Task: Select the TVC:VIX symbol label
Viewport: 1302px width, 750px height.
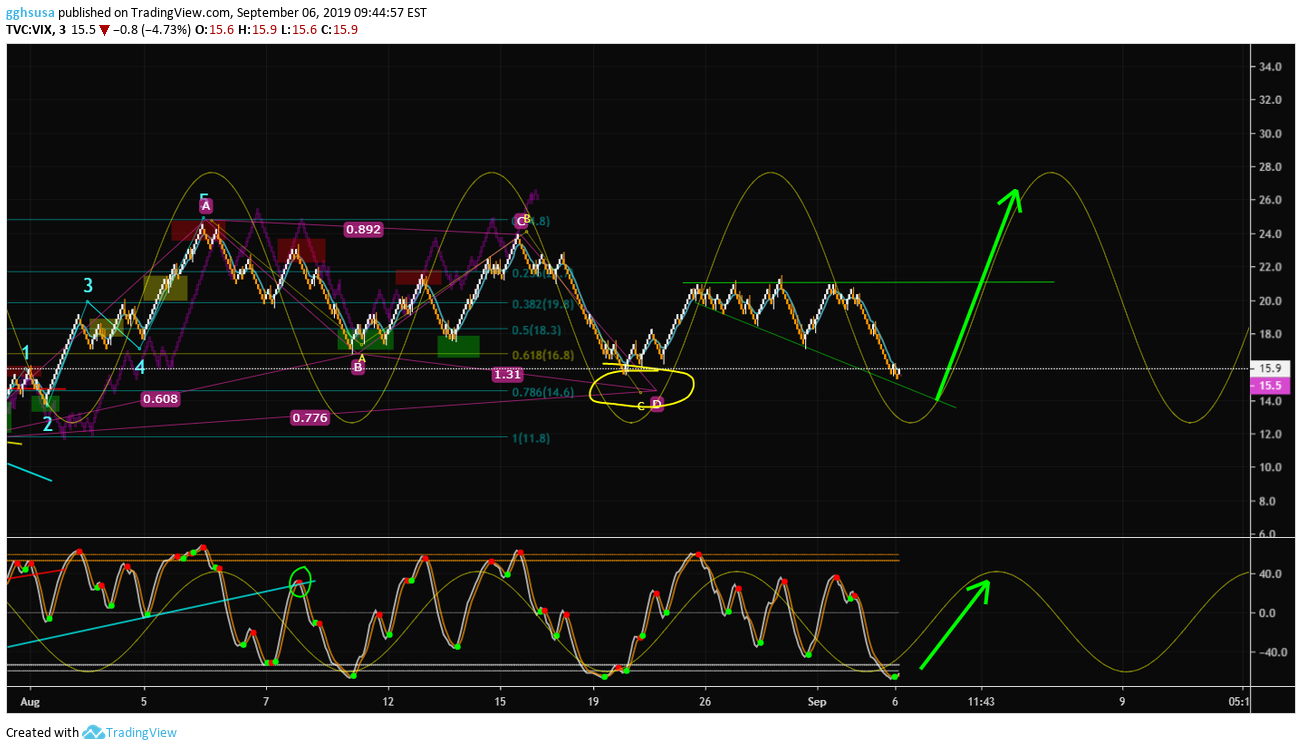Action: pos(29,30)
